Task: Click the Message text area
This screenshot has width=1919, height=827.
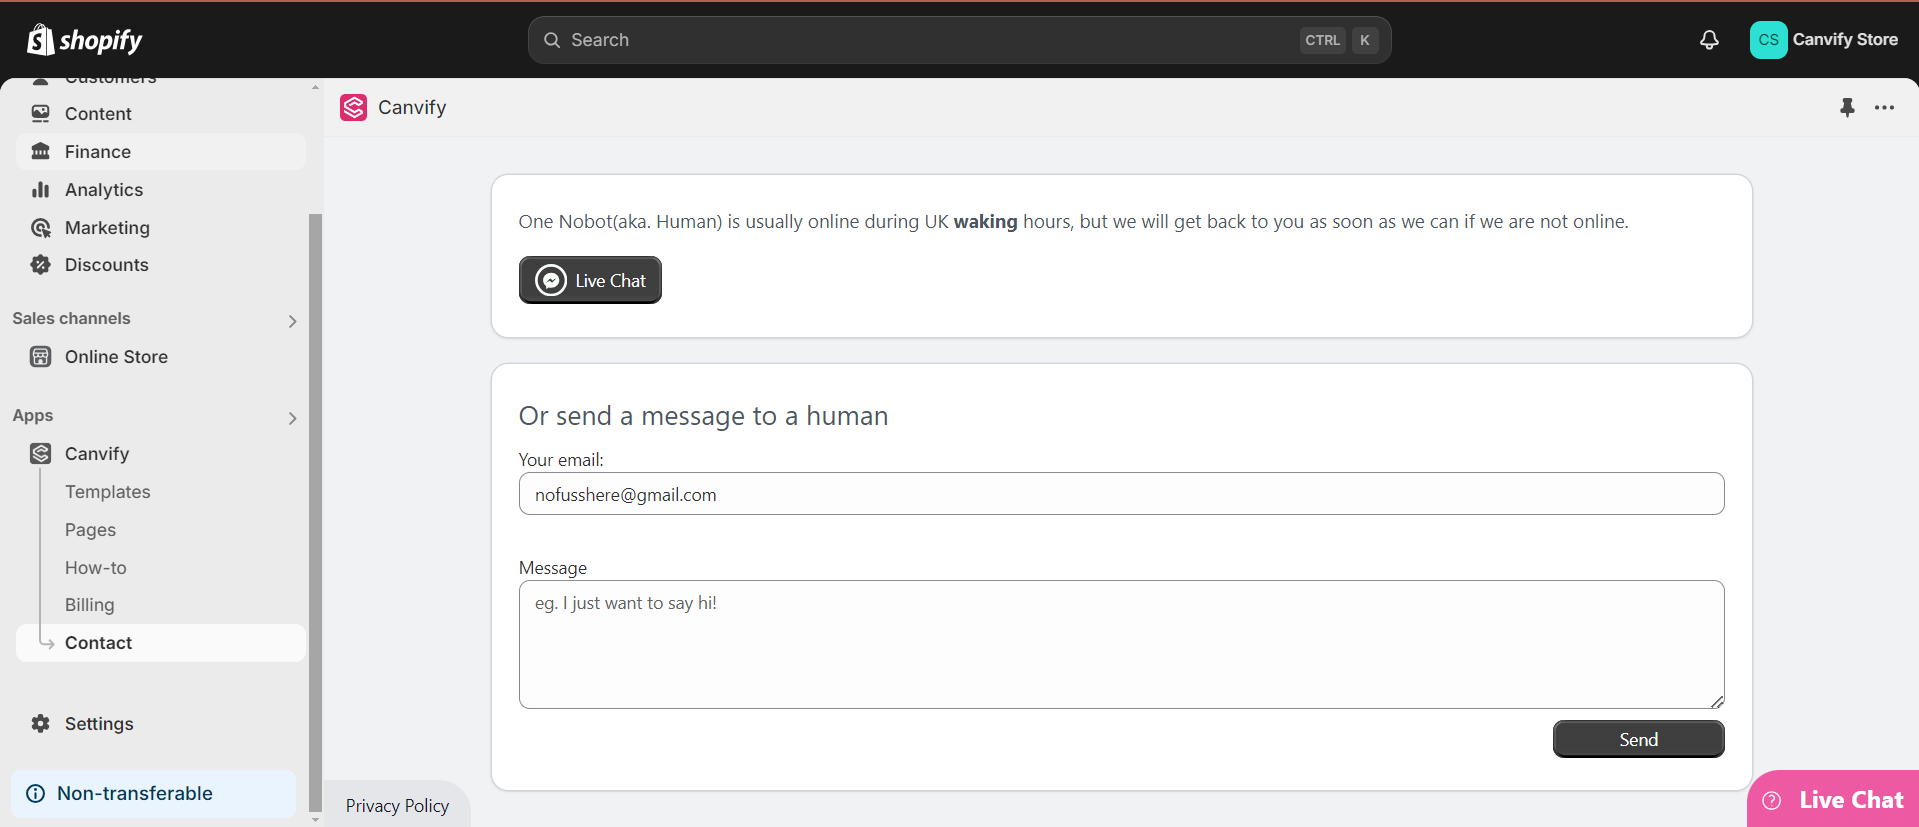Action: pos(1121,645)
